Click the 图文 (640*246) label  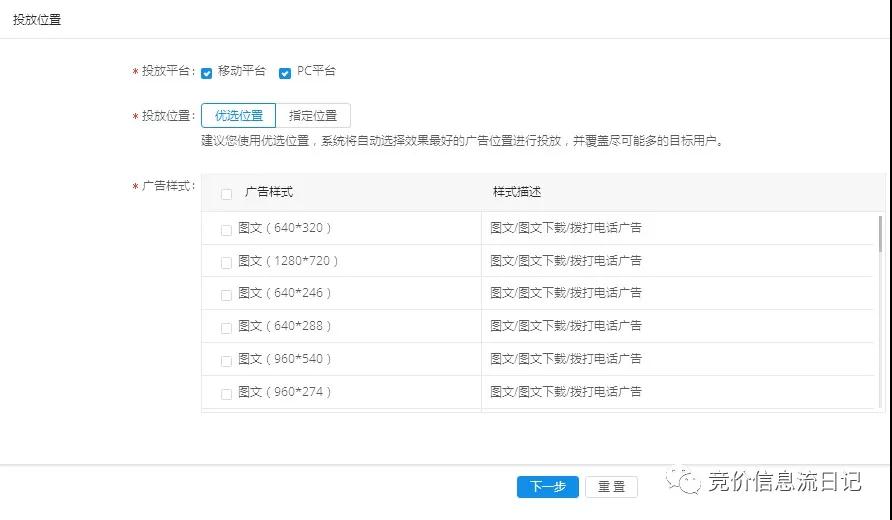click(x=284, y=293)
